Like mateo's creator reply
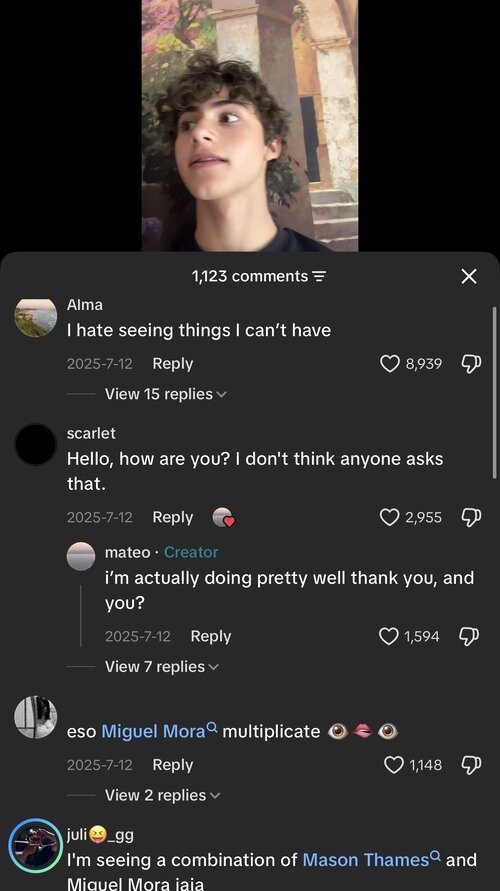Screen dimensions: 500x891 click(389, 636)
